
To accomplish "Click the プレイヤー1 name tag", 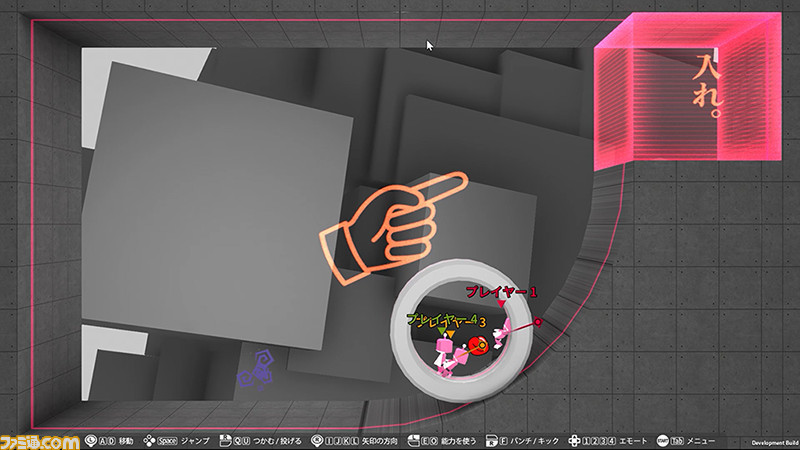I will point(501,292).
